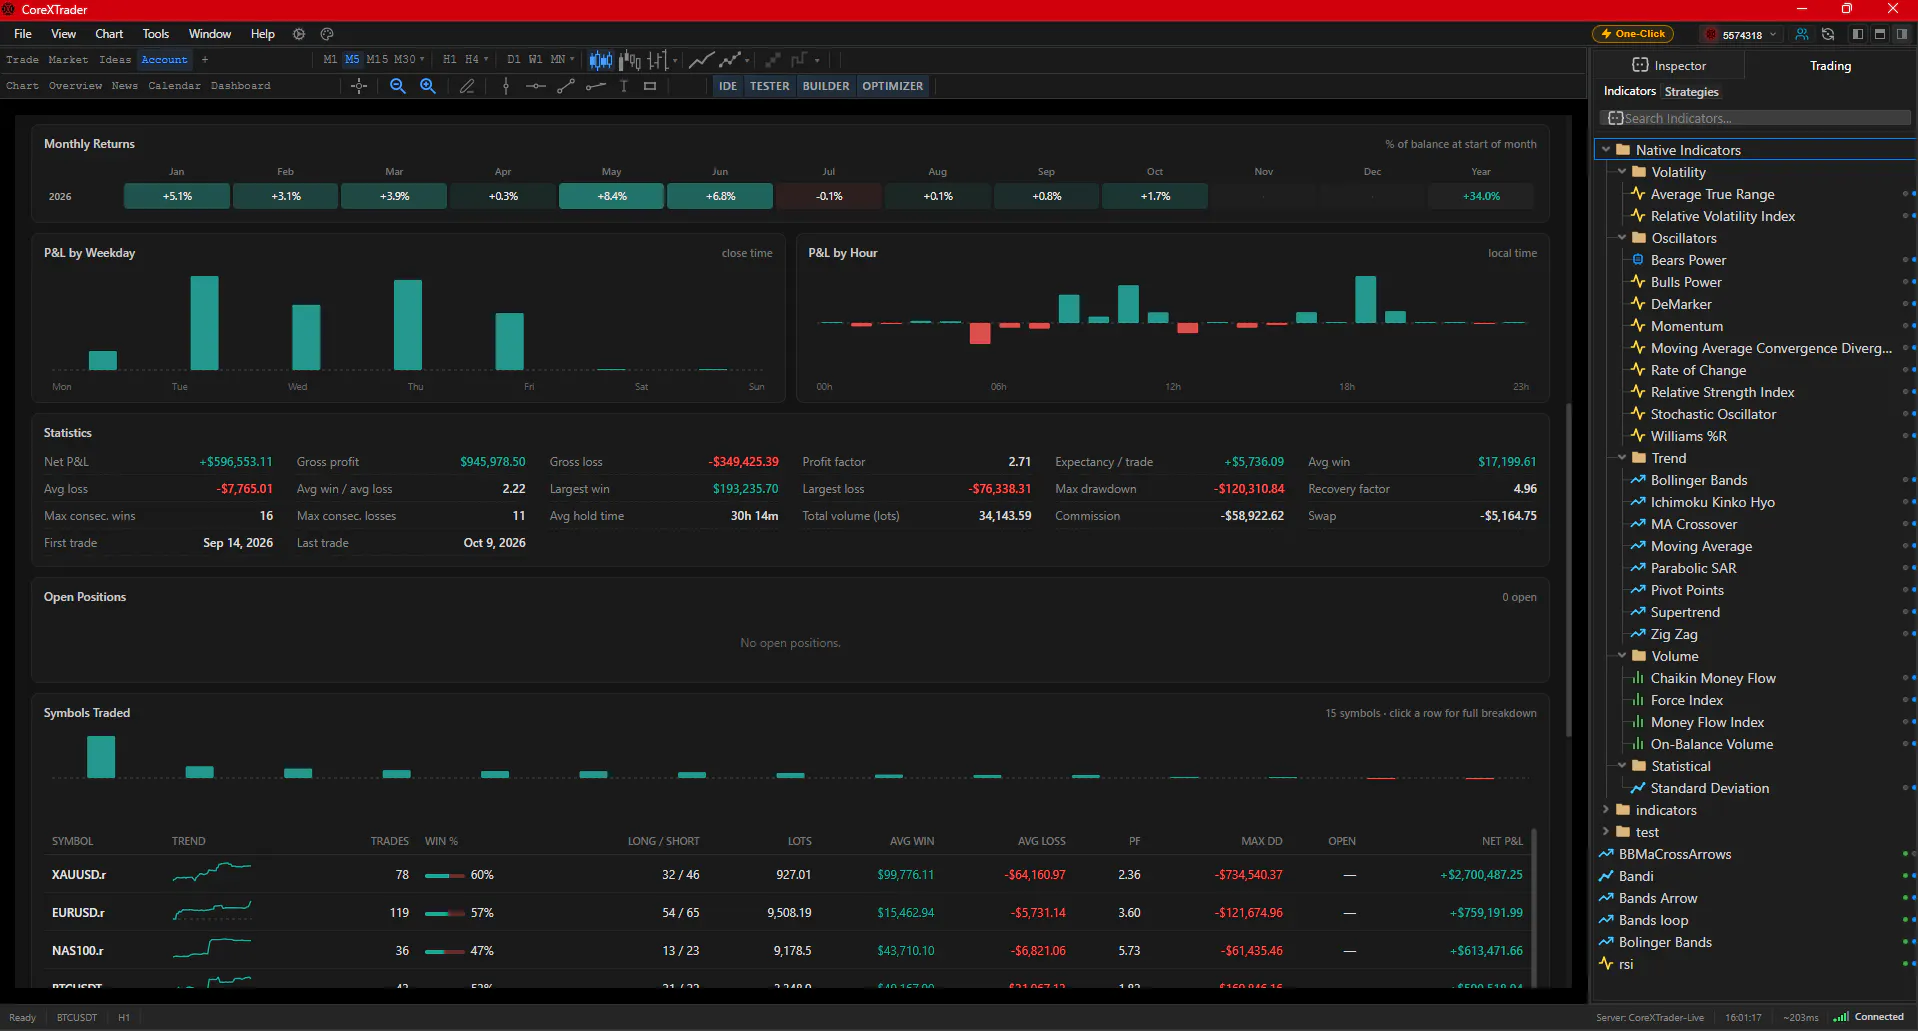The height and width of the screenshot is (1031, 1918).
Task: Collapse the Oscillators folder
Action: click(x=1622, y=238)
